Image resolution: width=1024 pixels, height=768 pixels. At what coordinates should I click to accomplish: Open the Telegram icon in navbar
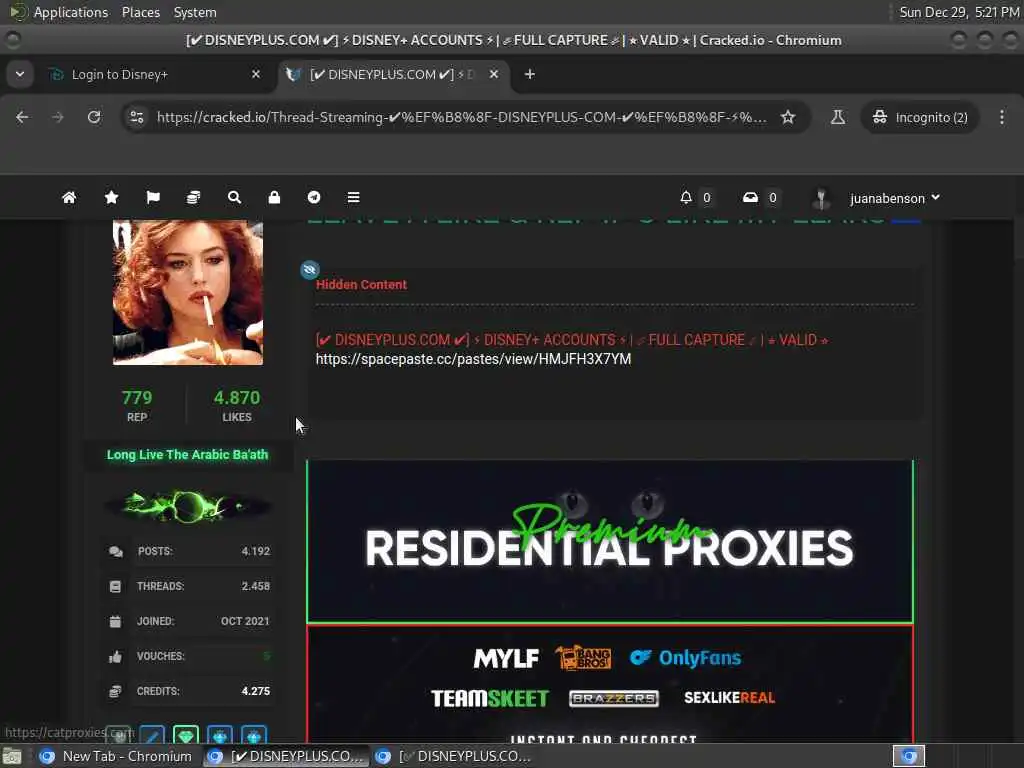(314, 197)
